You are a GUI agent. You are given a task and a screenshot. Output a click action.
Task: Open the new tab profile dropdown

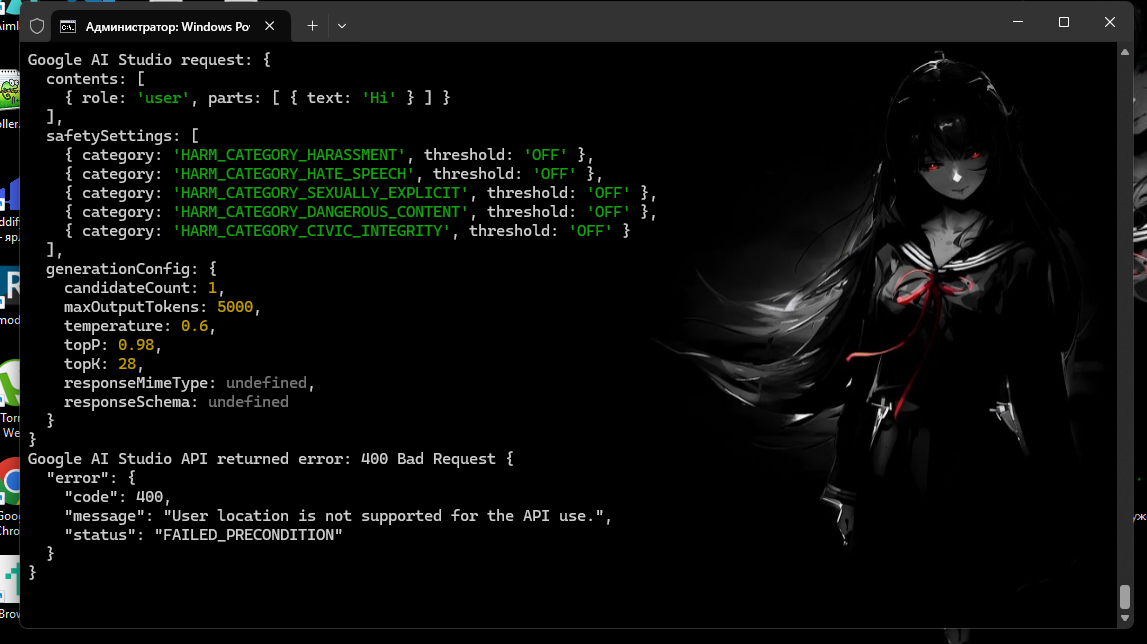click(342, 26)
